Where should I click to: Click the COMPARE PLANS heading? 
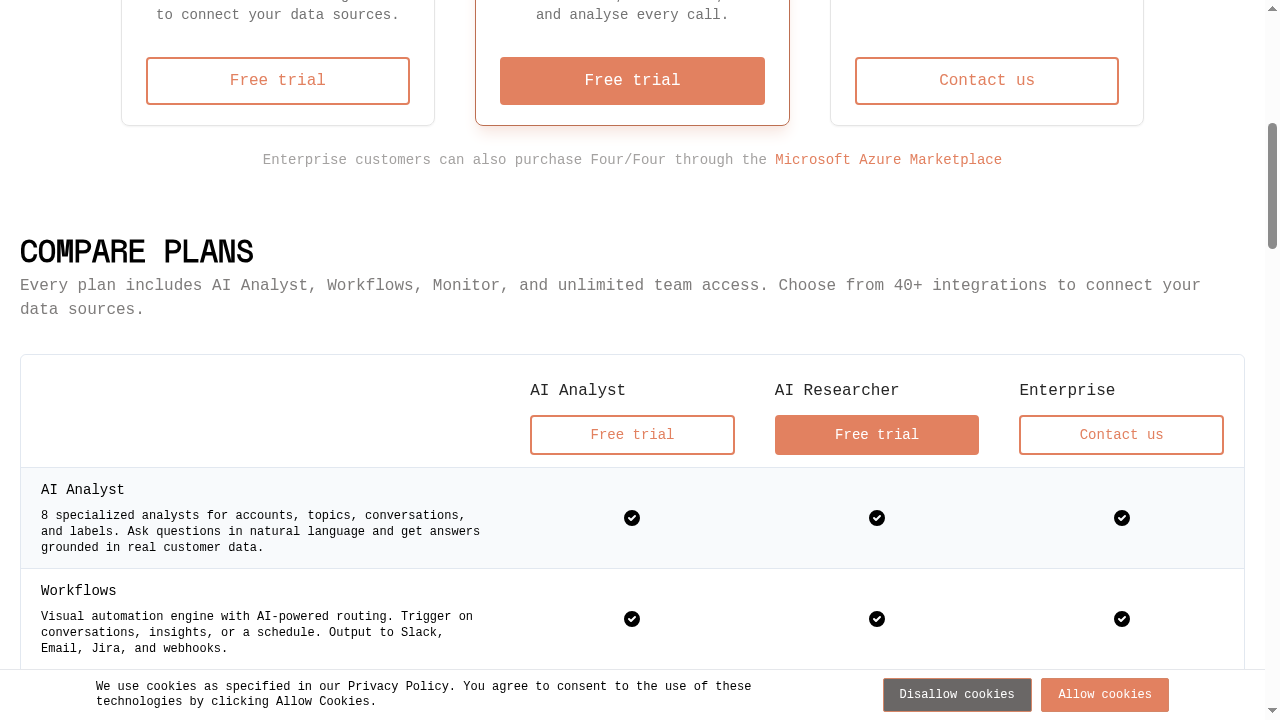137,251
